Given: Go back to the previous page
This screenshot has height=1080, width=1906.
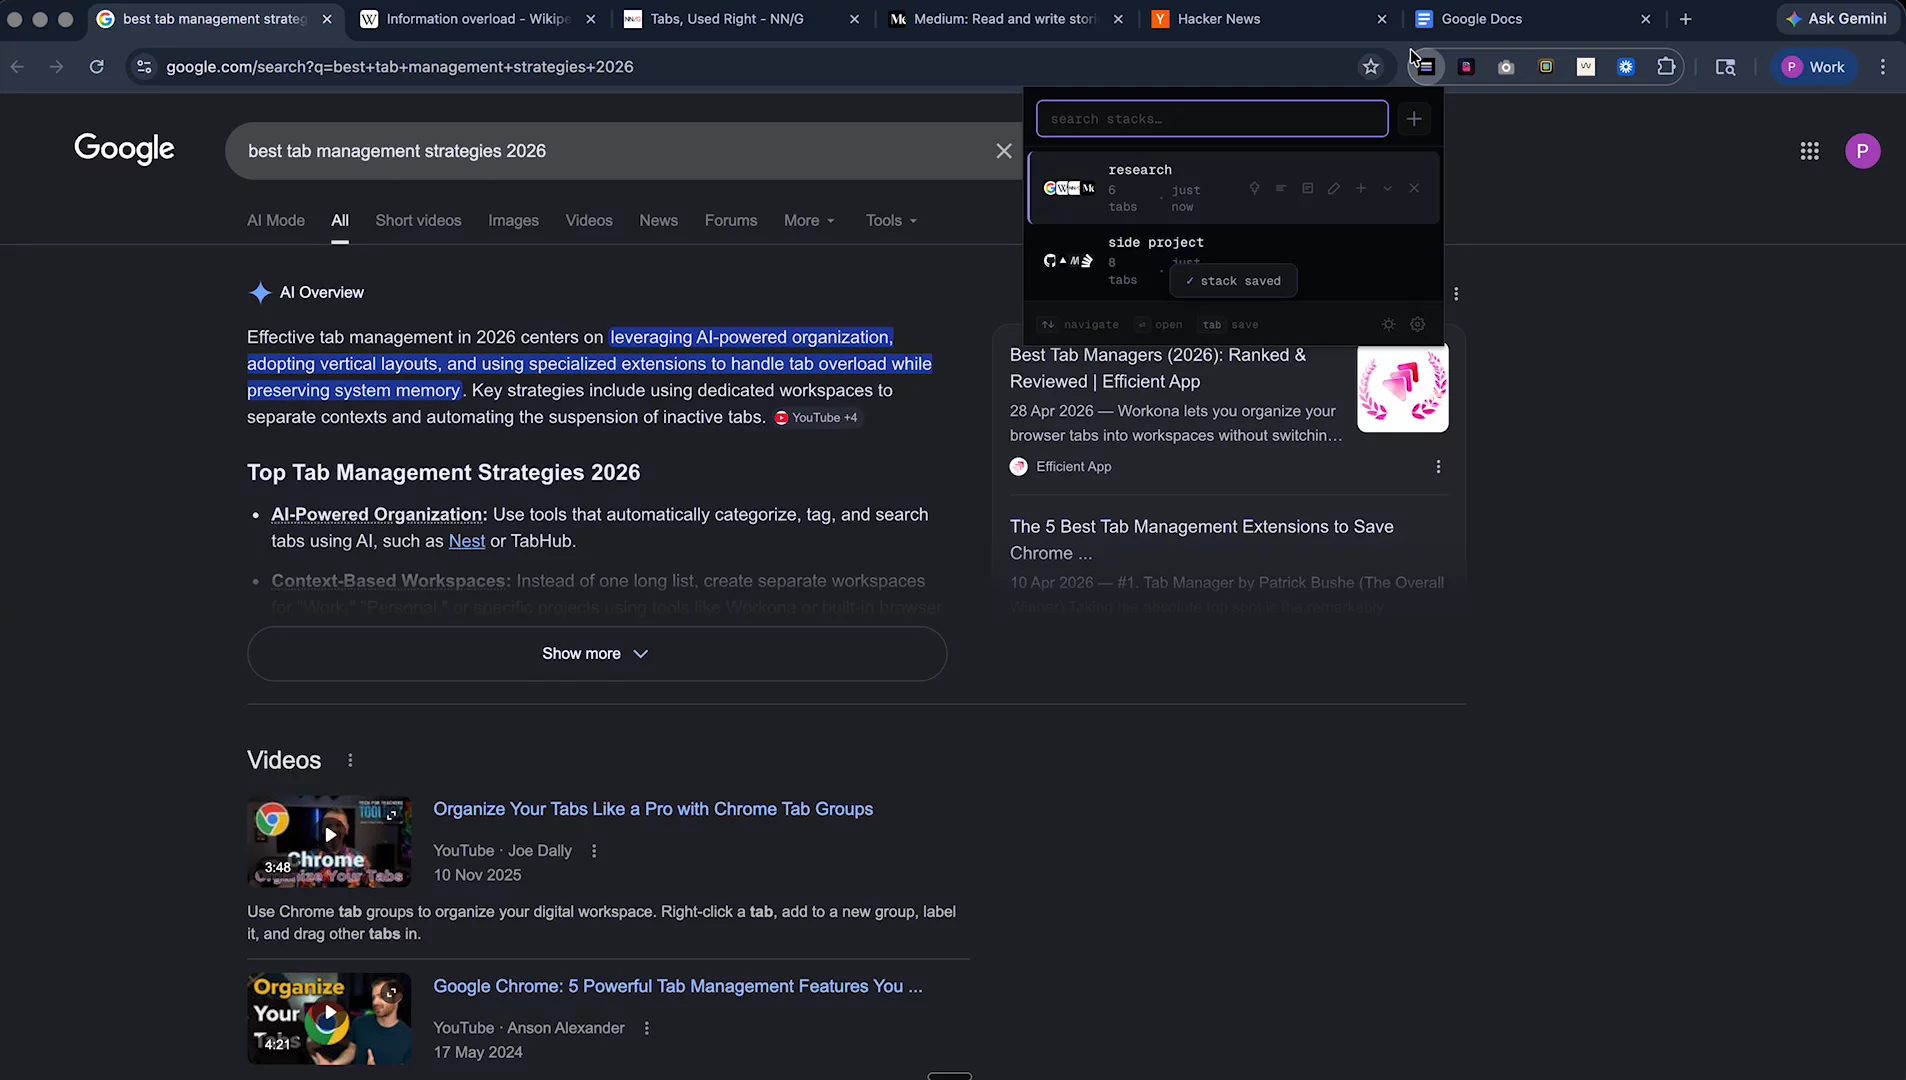Looking at the screenshot, I should point(18,67).
